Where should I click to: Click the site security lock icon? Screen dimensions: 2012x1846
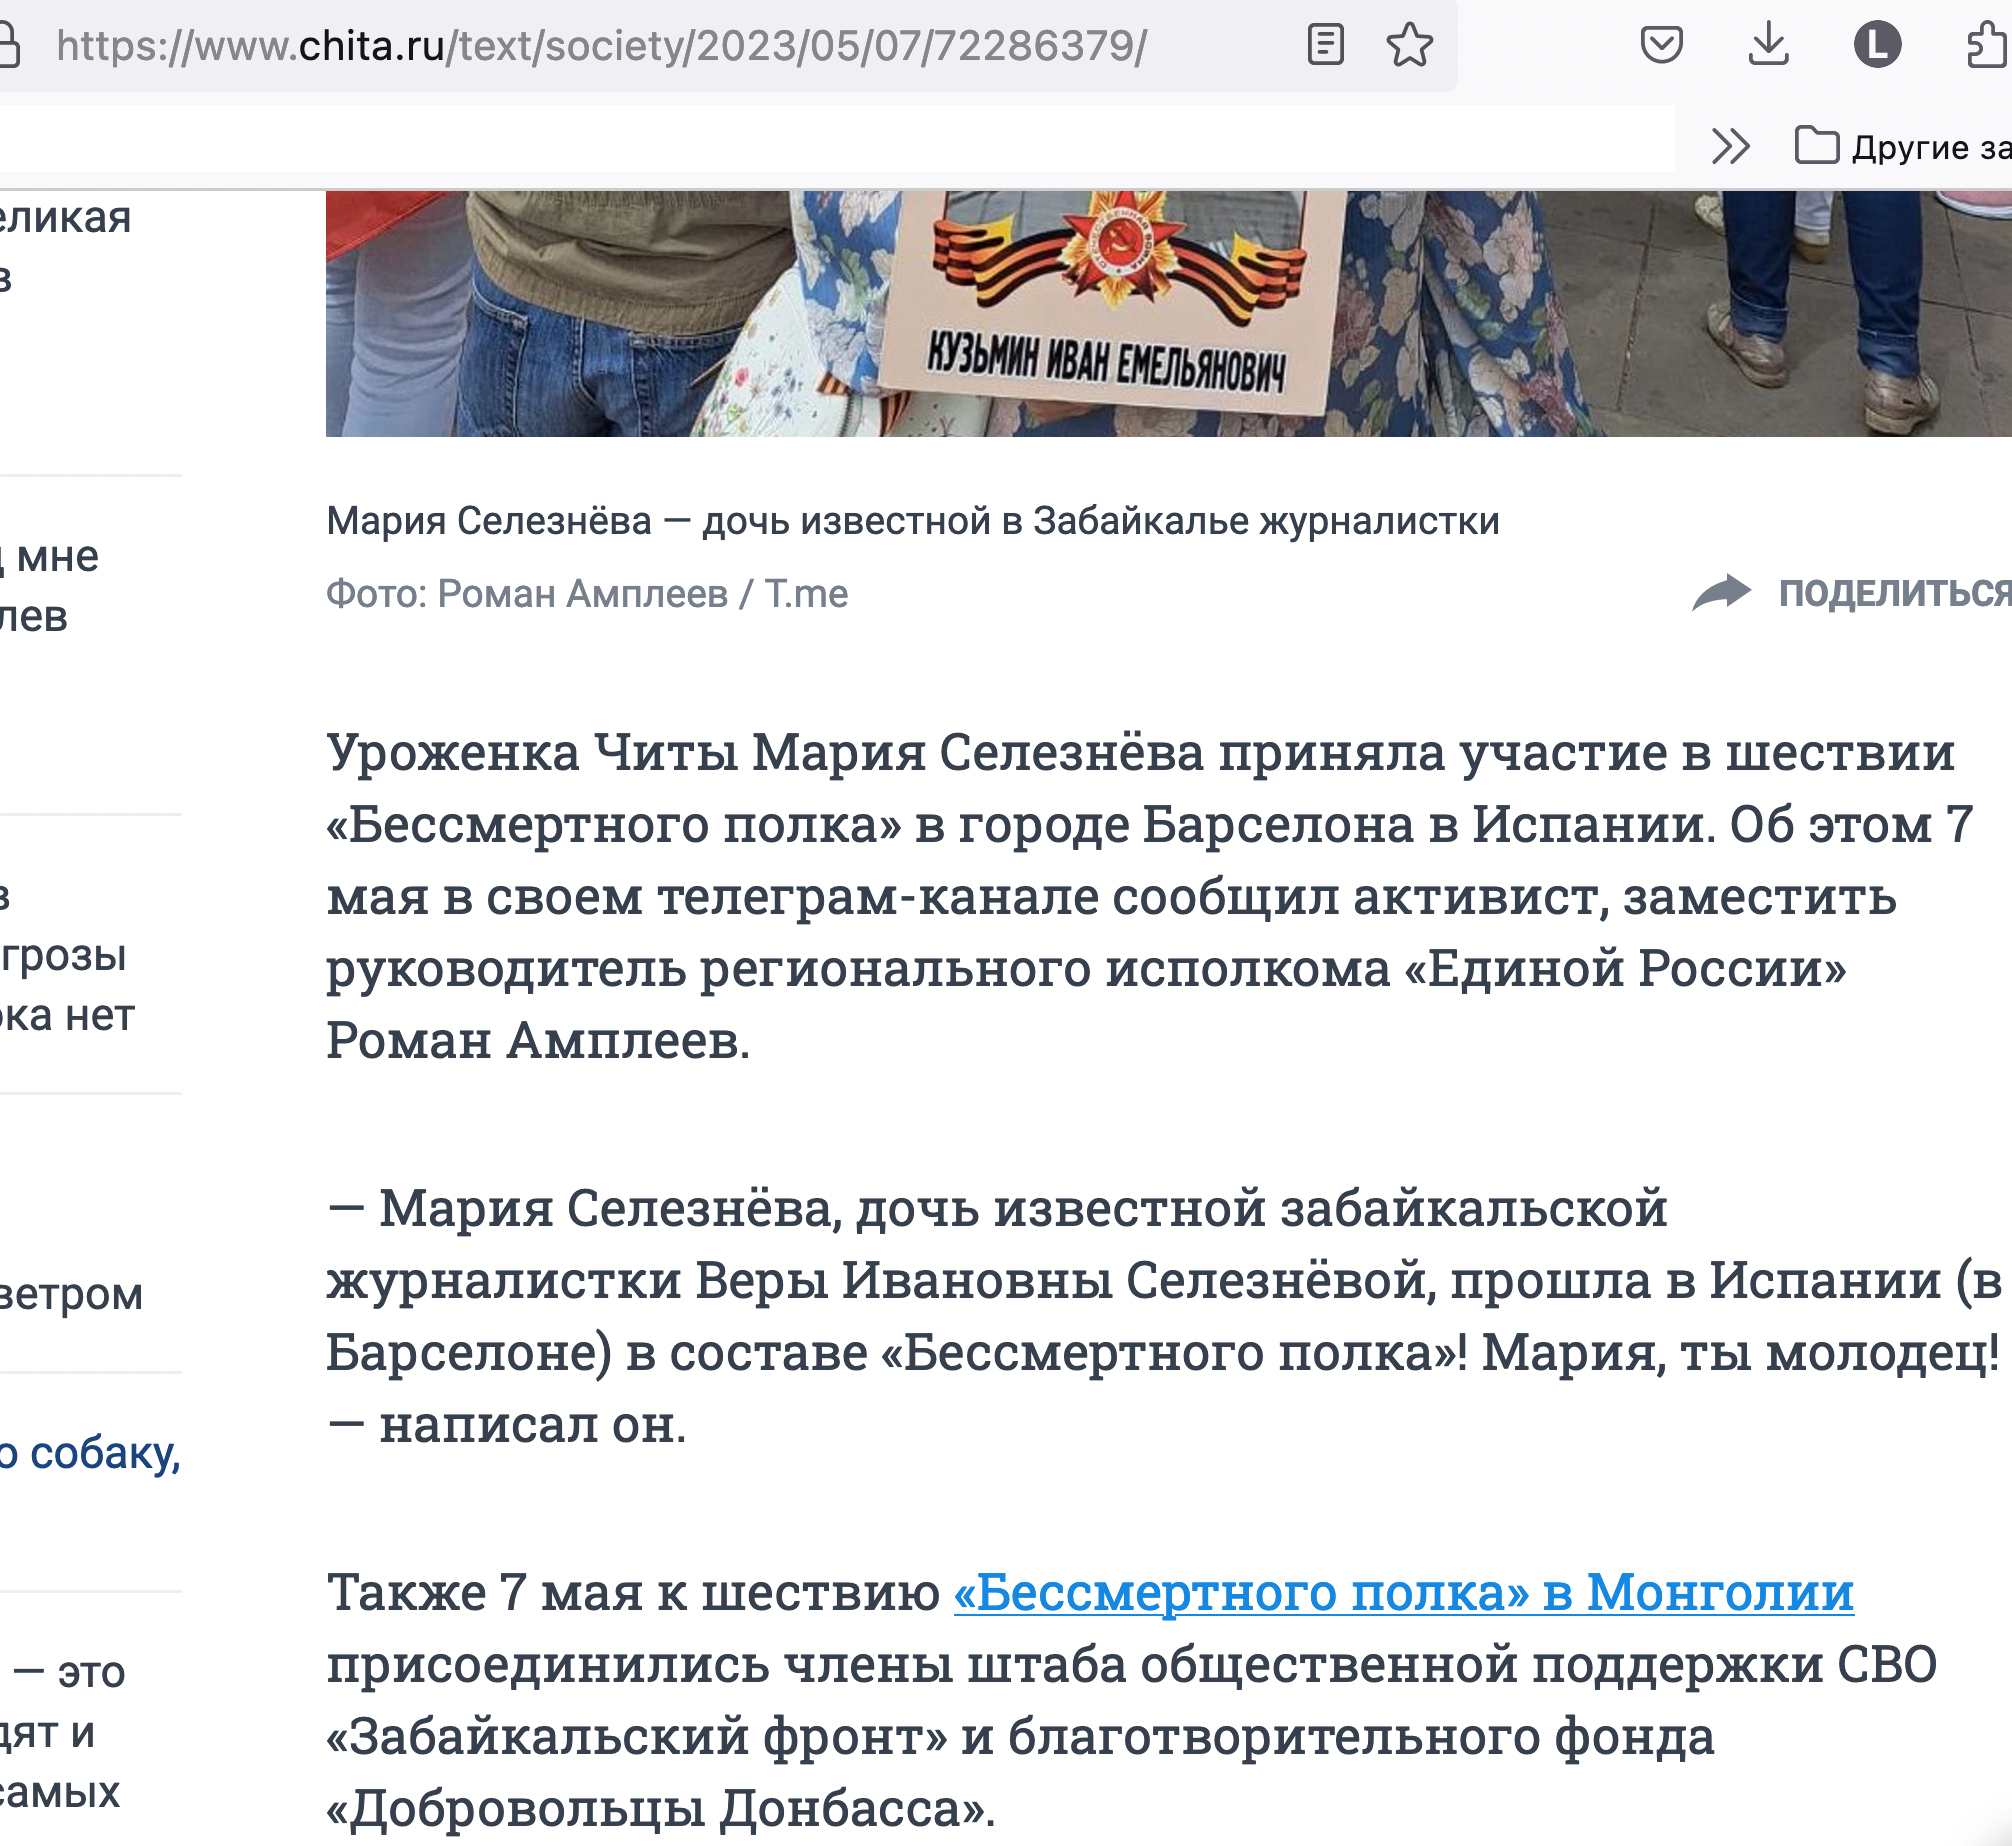coord(8,45)
